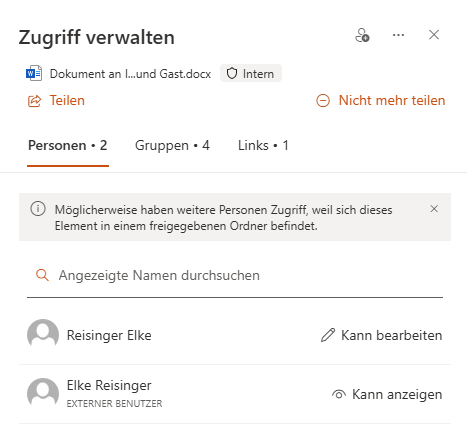Dismiss the shared folder notice banner
The height and width of the screenshot is (429, 467).
click(x=434, y=209)
